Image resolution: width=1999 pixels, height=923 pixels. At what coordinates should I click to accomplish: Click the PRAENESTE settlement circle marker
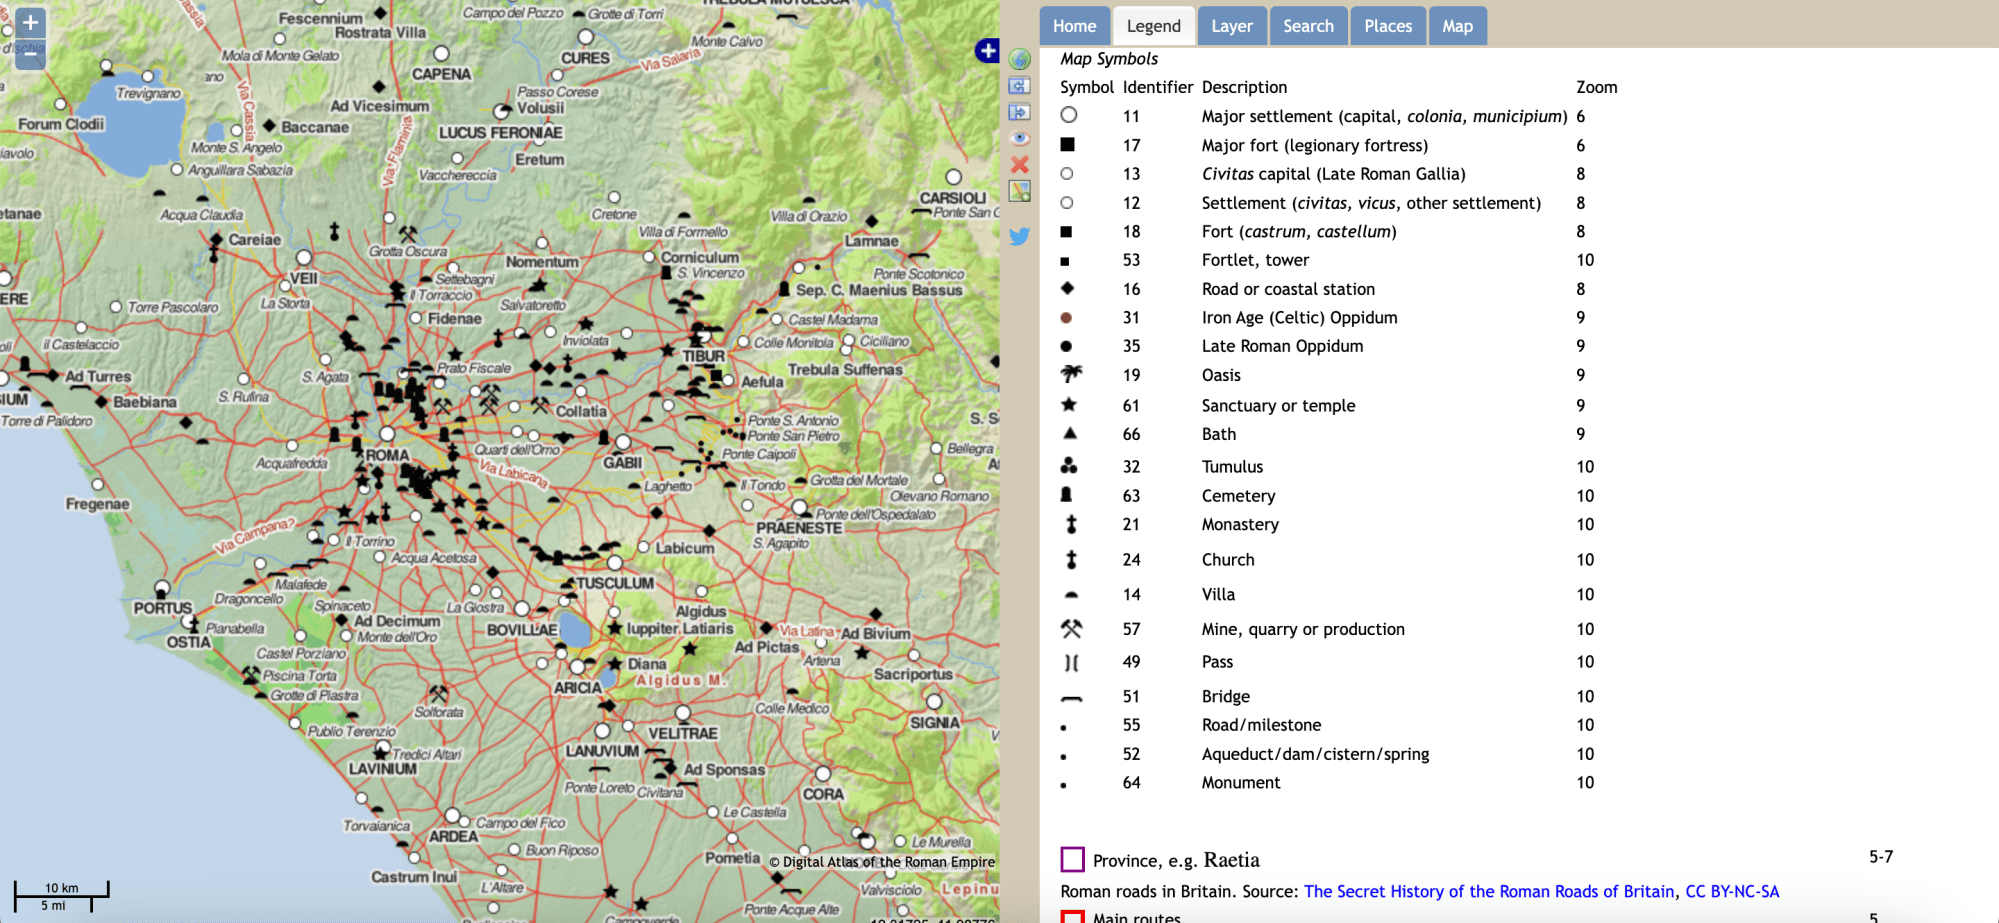point(800,508)
